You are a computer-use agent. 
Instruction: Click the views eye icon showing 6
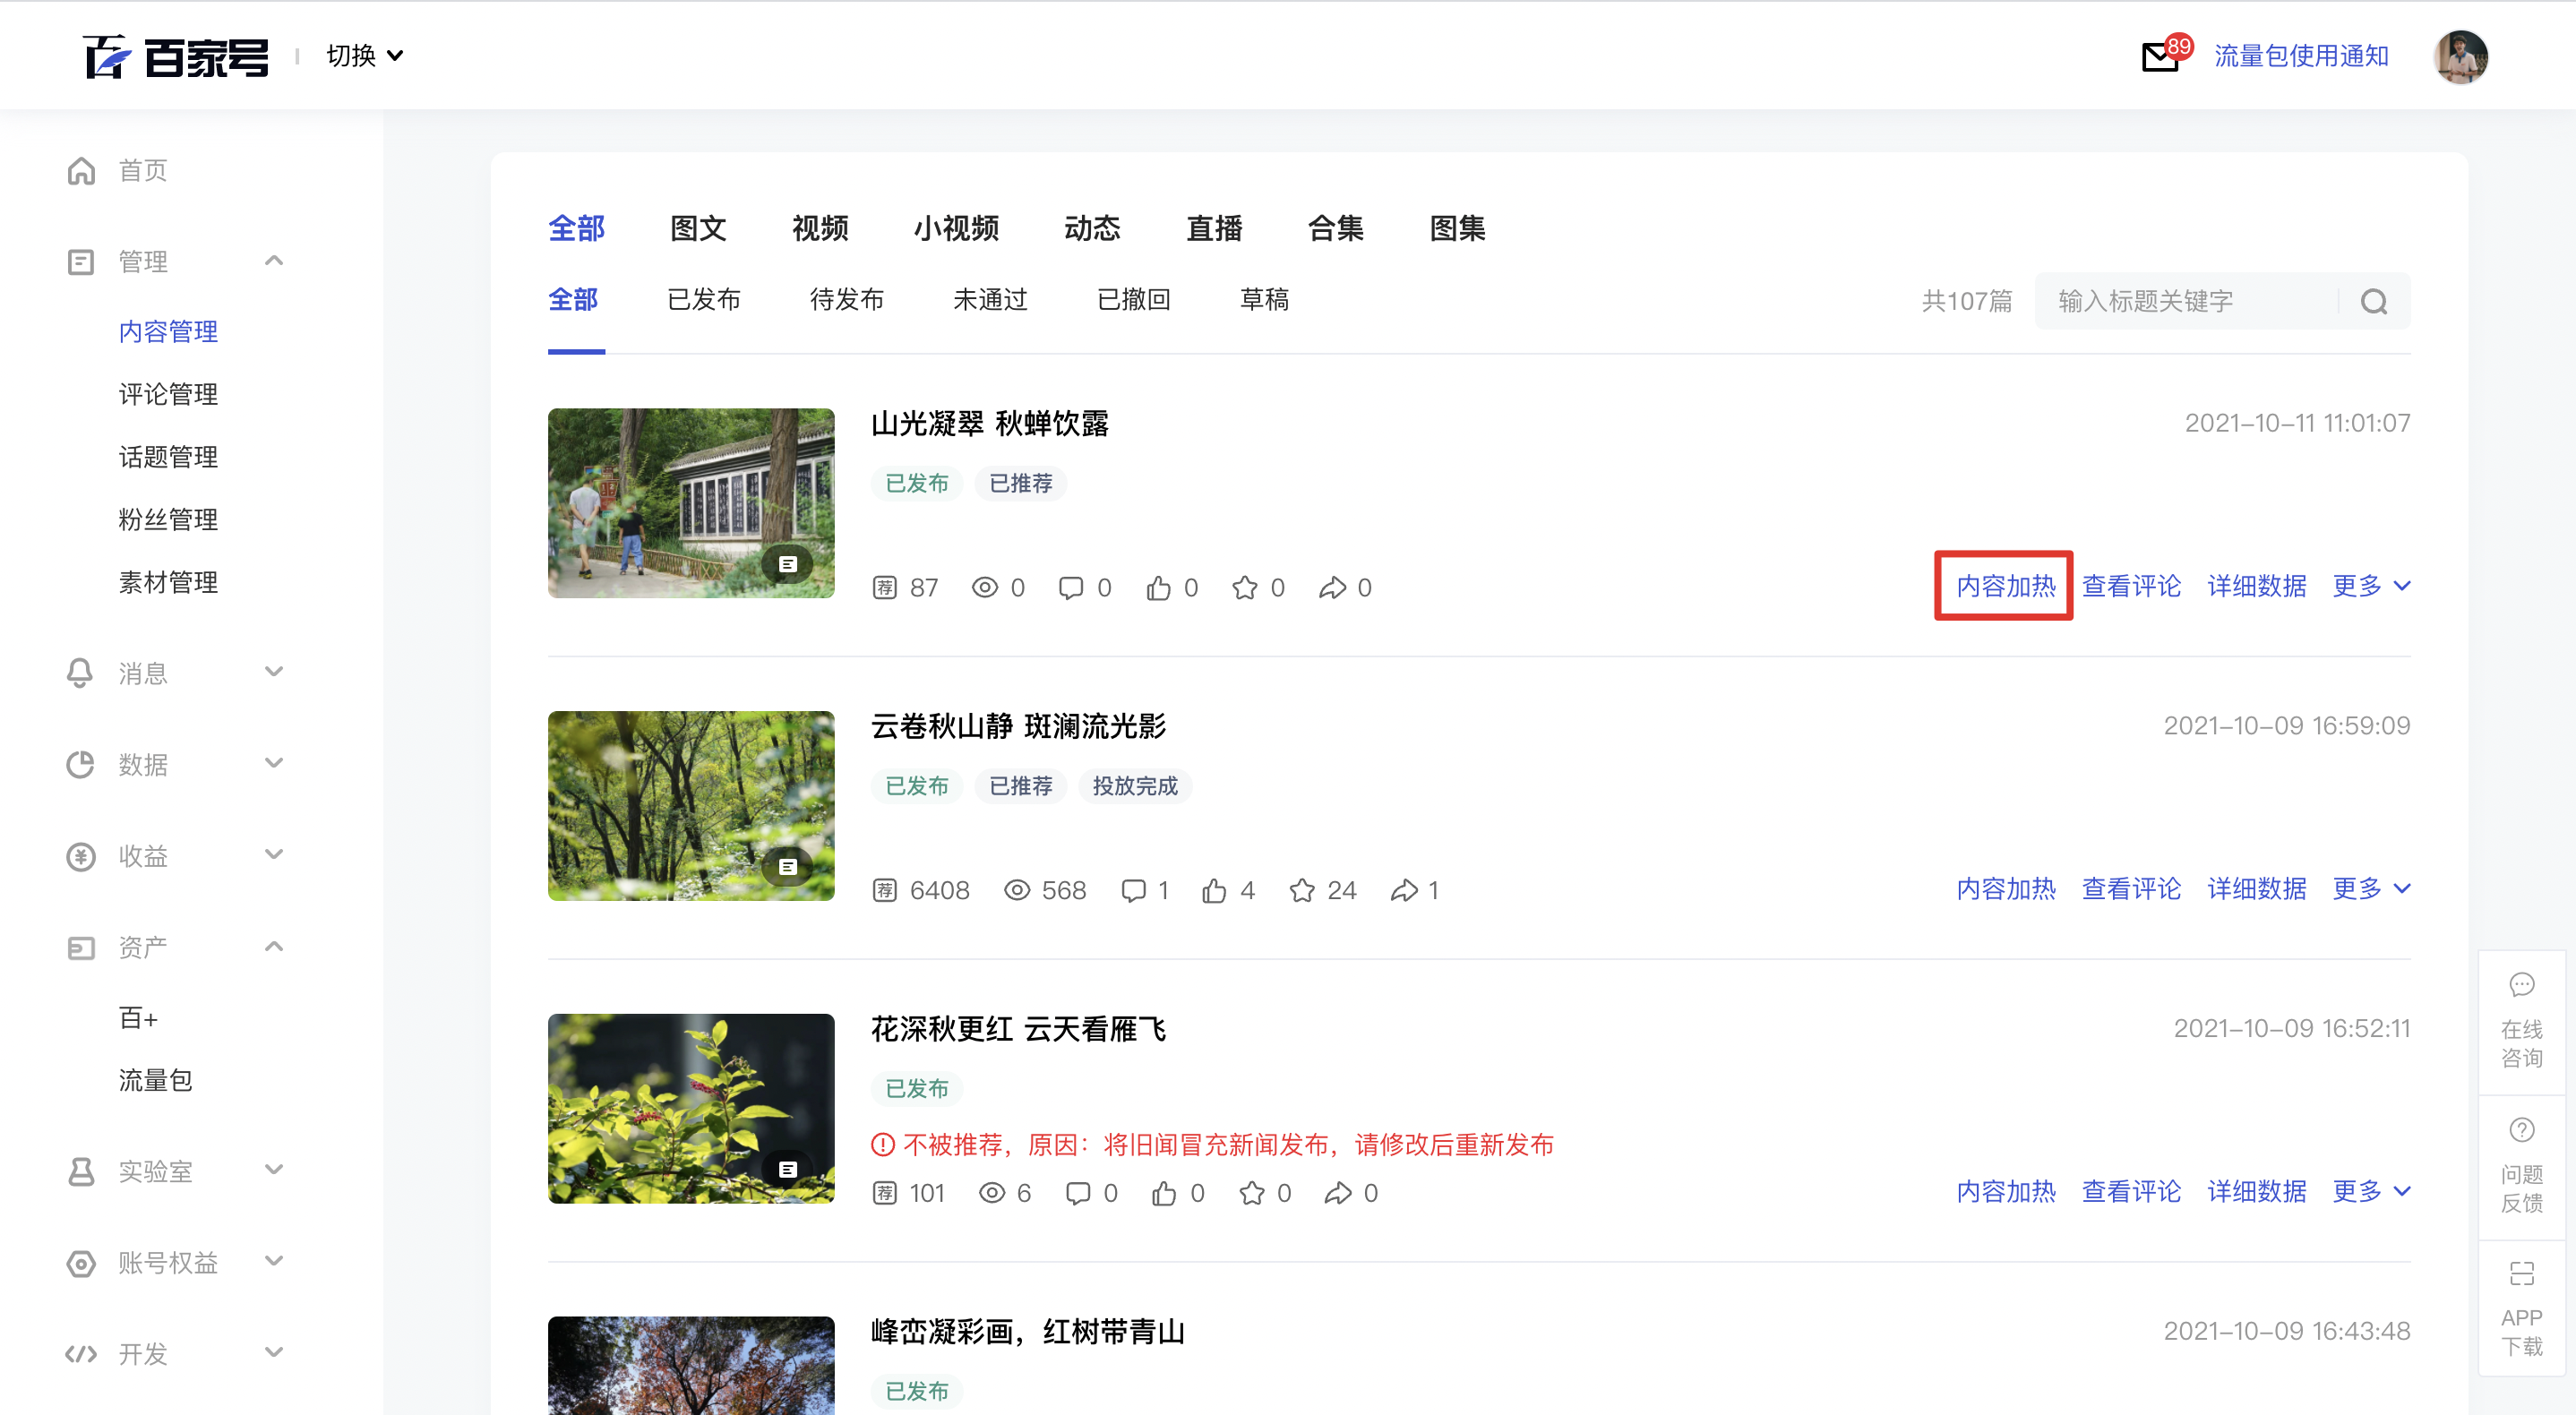pyautogui.click(x=991, y=1194)
